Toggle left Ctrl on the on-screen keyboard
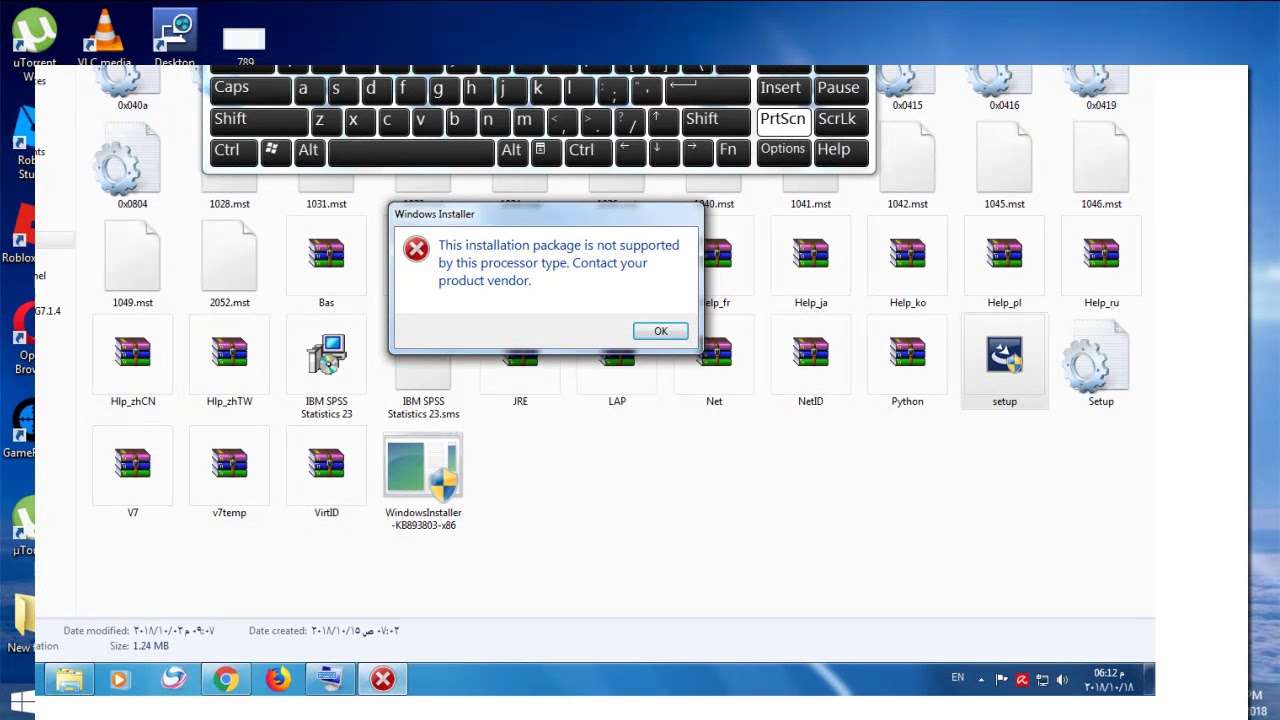 coord(233,151)
